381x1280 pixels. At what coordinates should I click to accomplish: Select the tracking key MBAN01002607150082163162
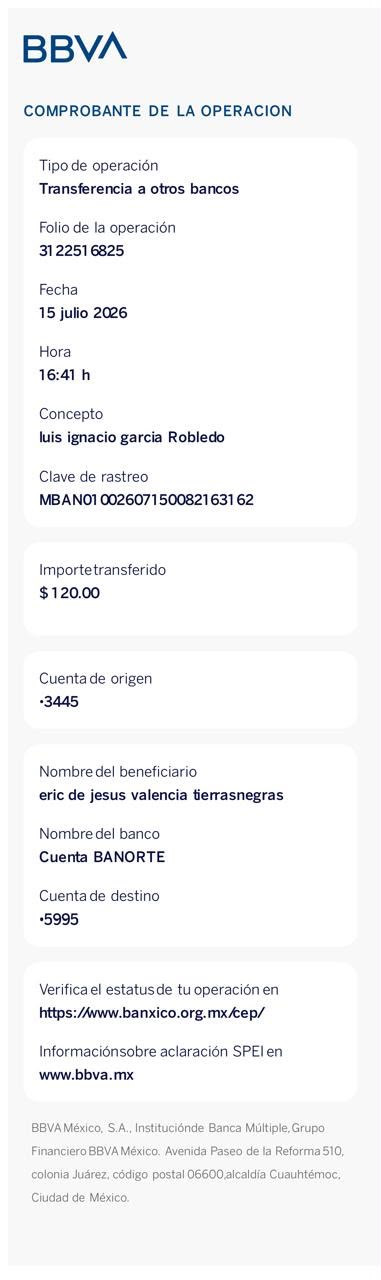click(x=146, y=499)
